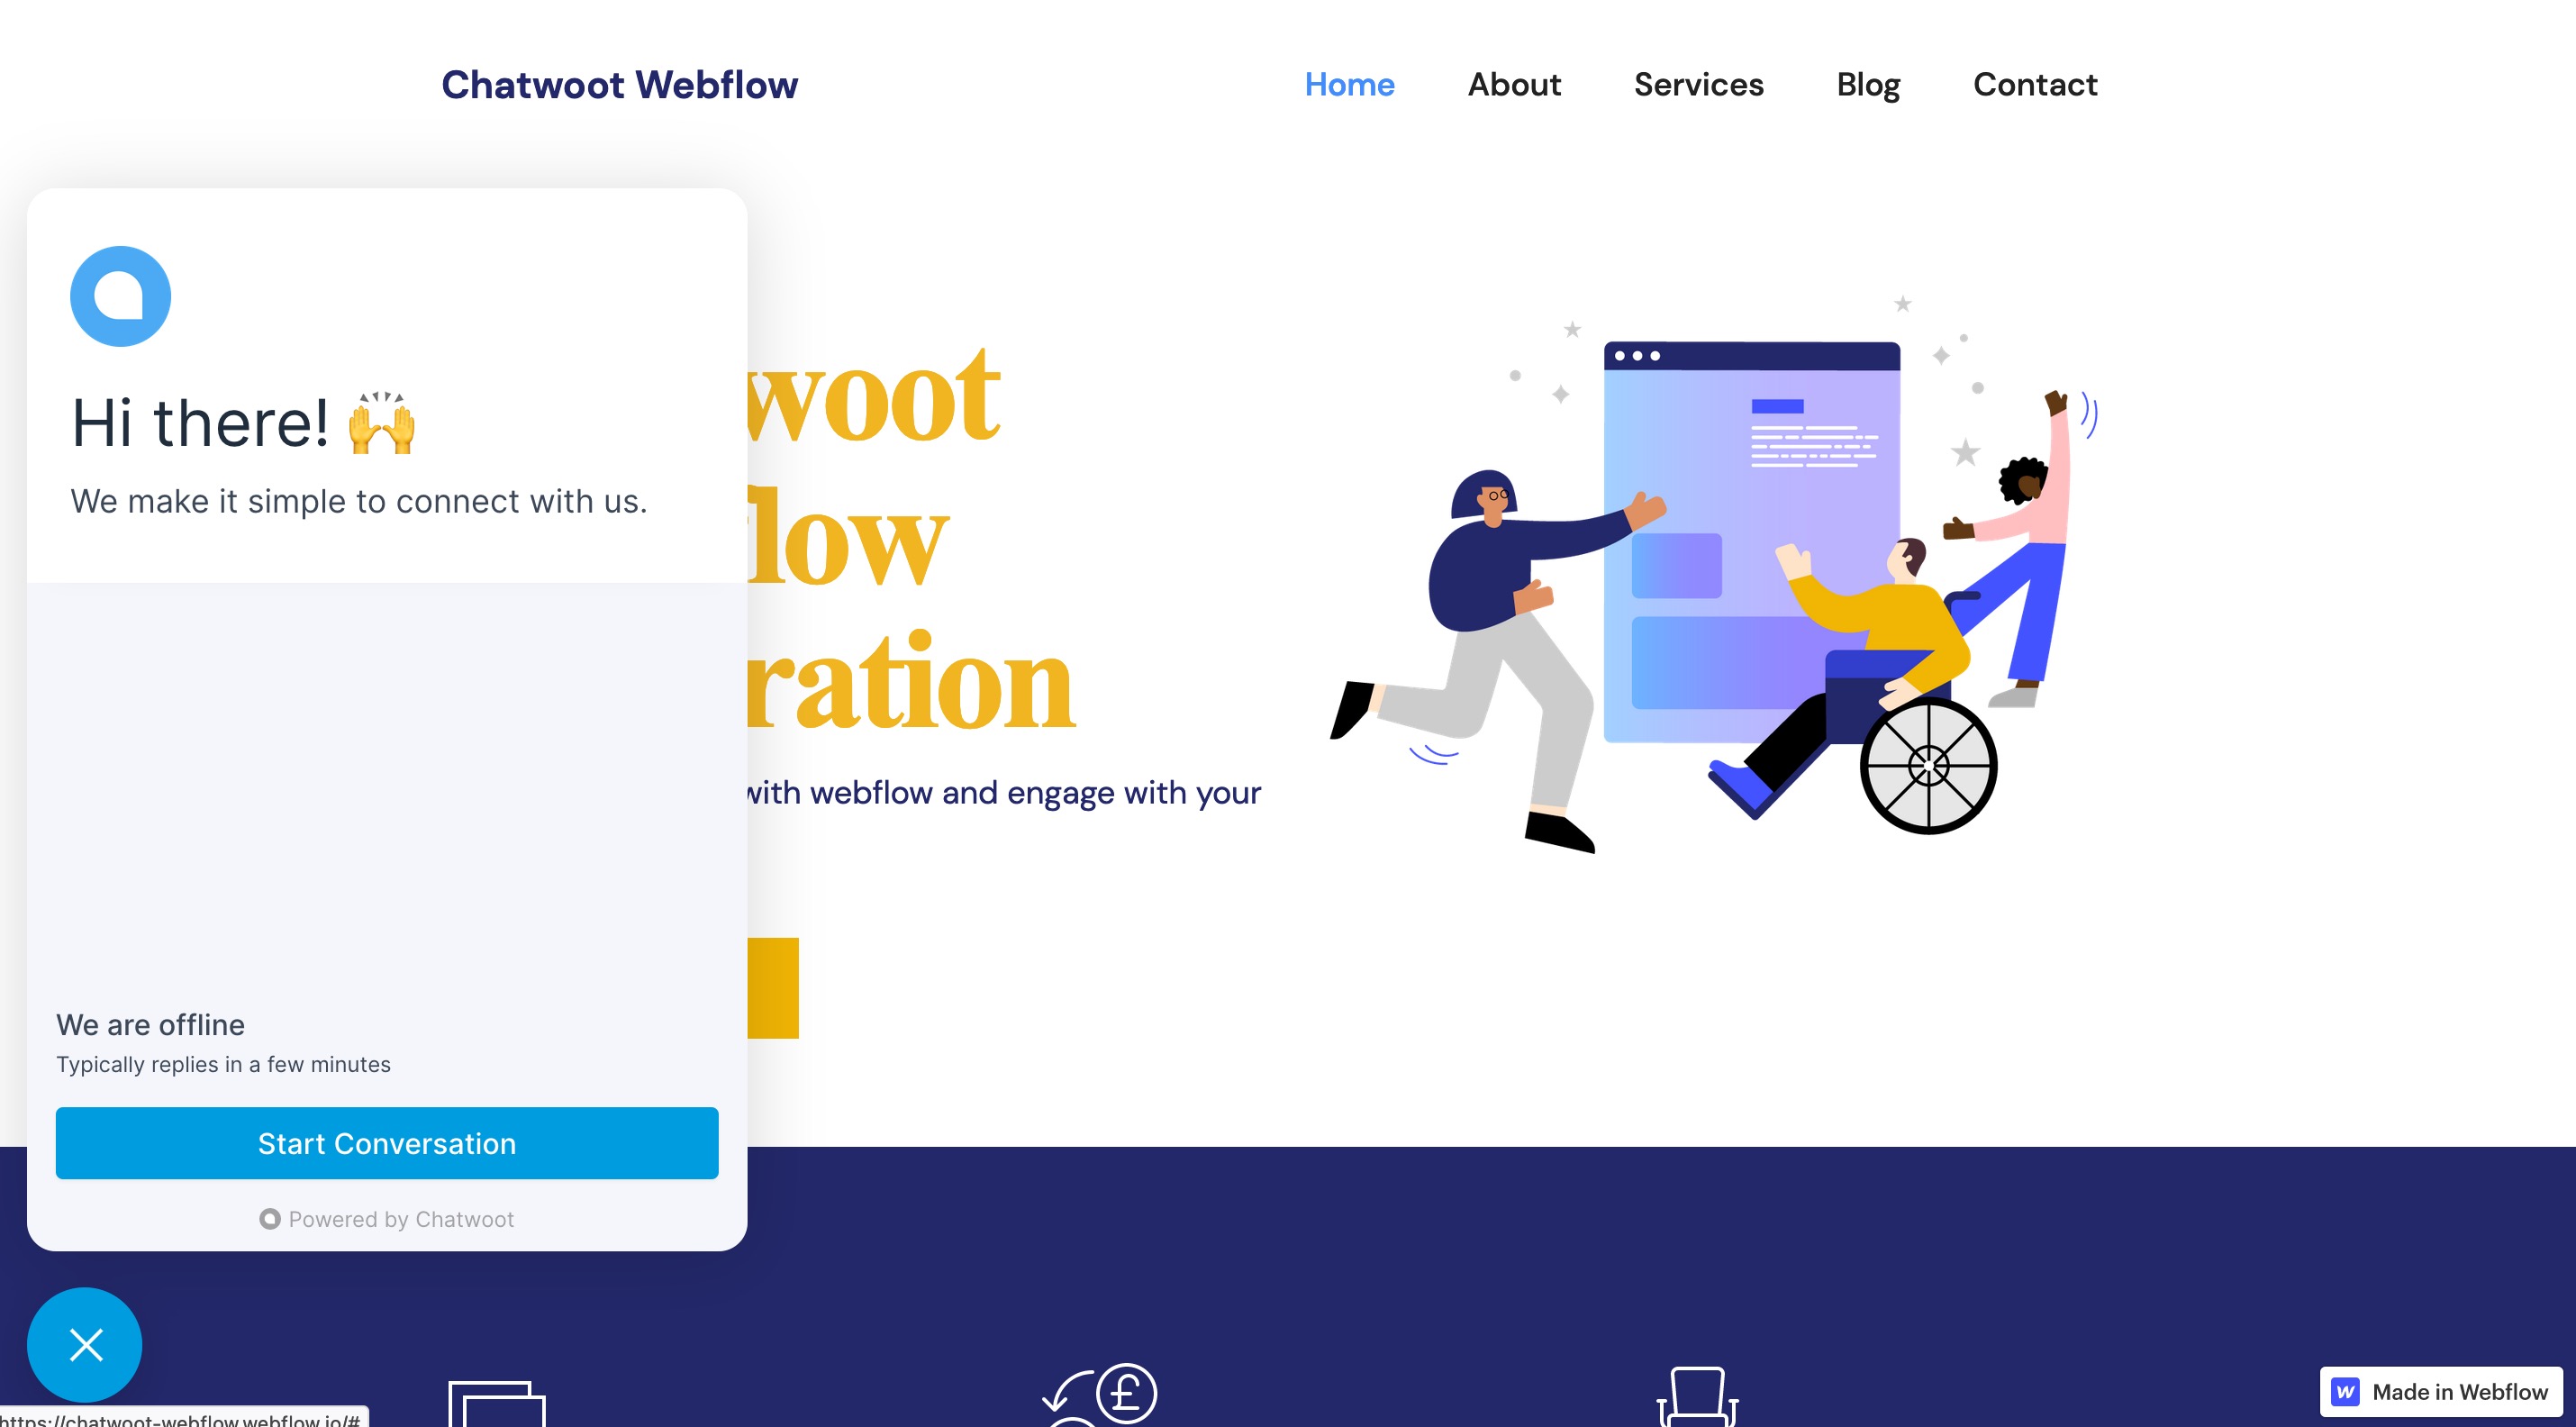Toggle offline status indicator in chat
The image size is (2576, 1427).
click(x=150, y=1023)
